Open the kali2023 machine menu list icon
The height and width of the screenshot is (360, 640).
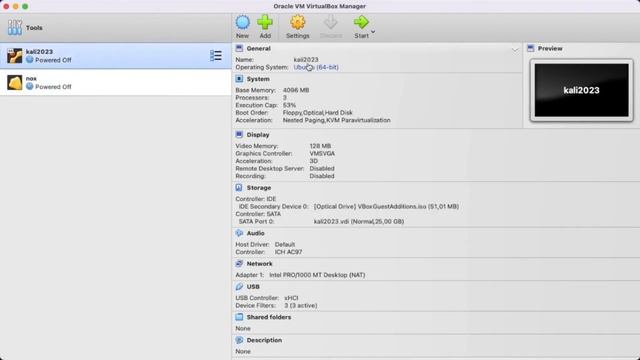(x=216, y=56)
